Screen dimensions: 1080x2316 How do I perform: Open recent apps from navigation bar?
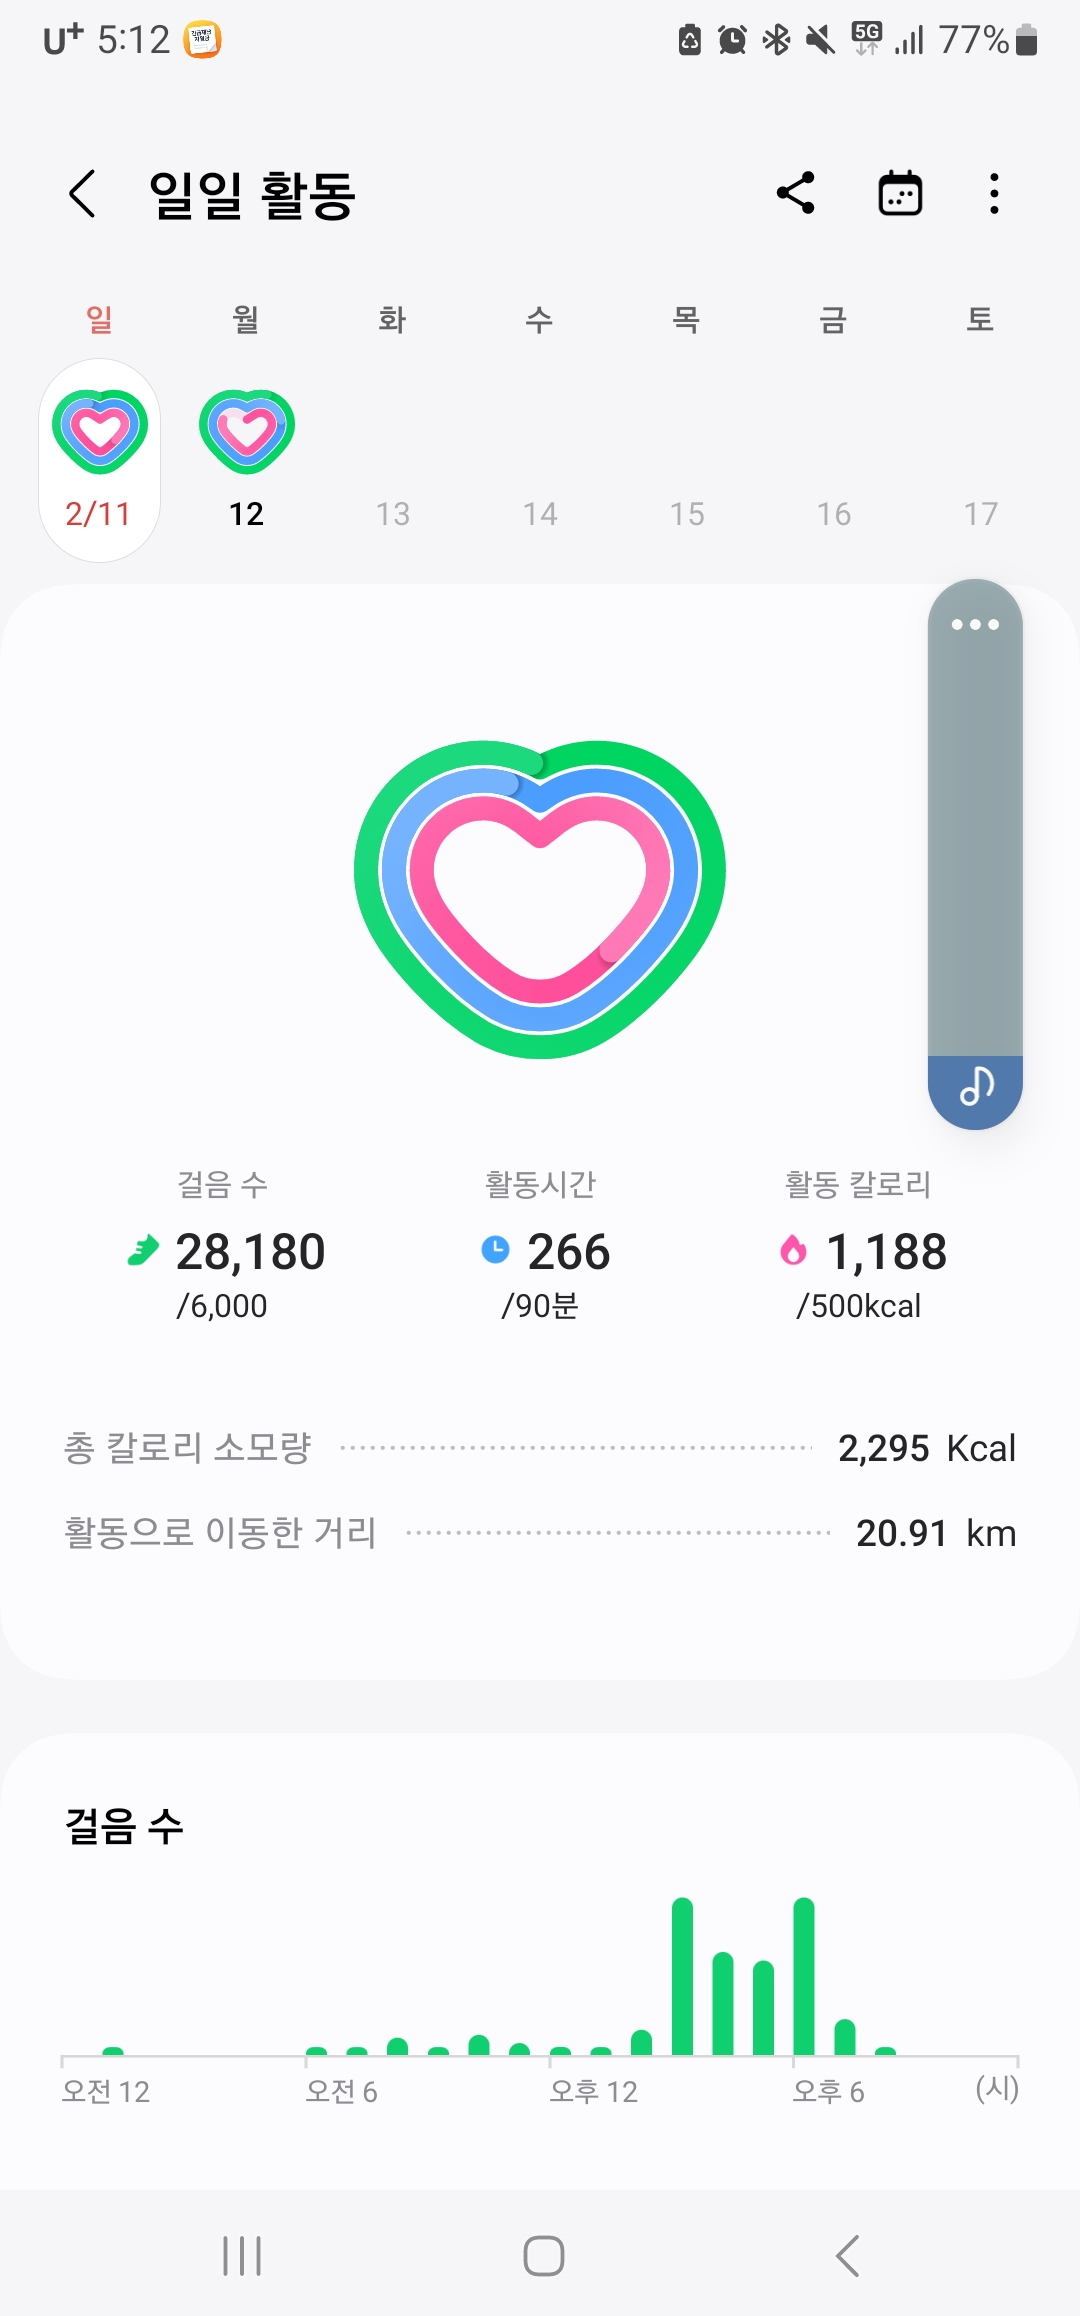242,2256
